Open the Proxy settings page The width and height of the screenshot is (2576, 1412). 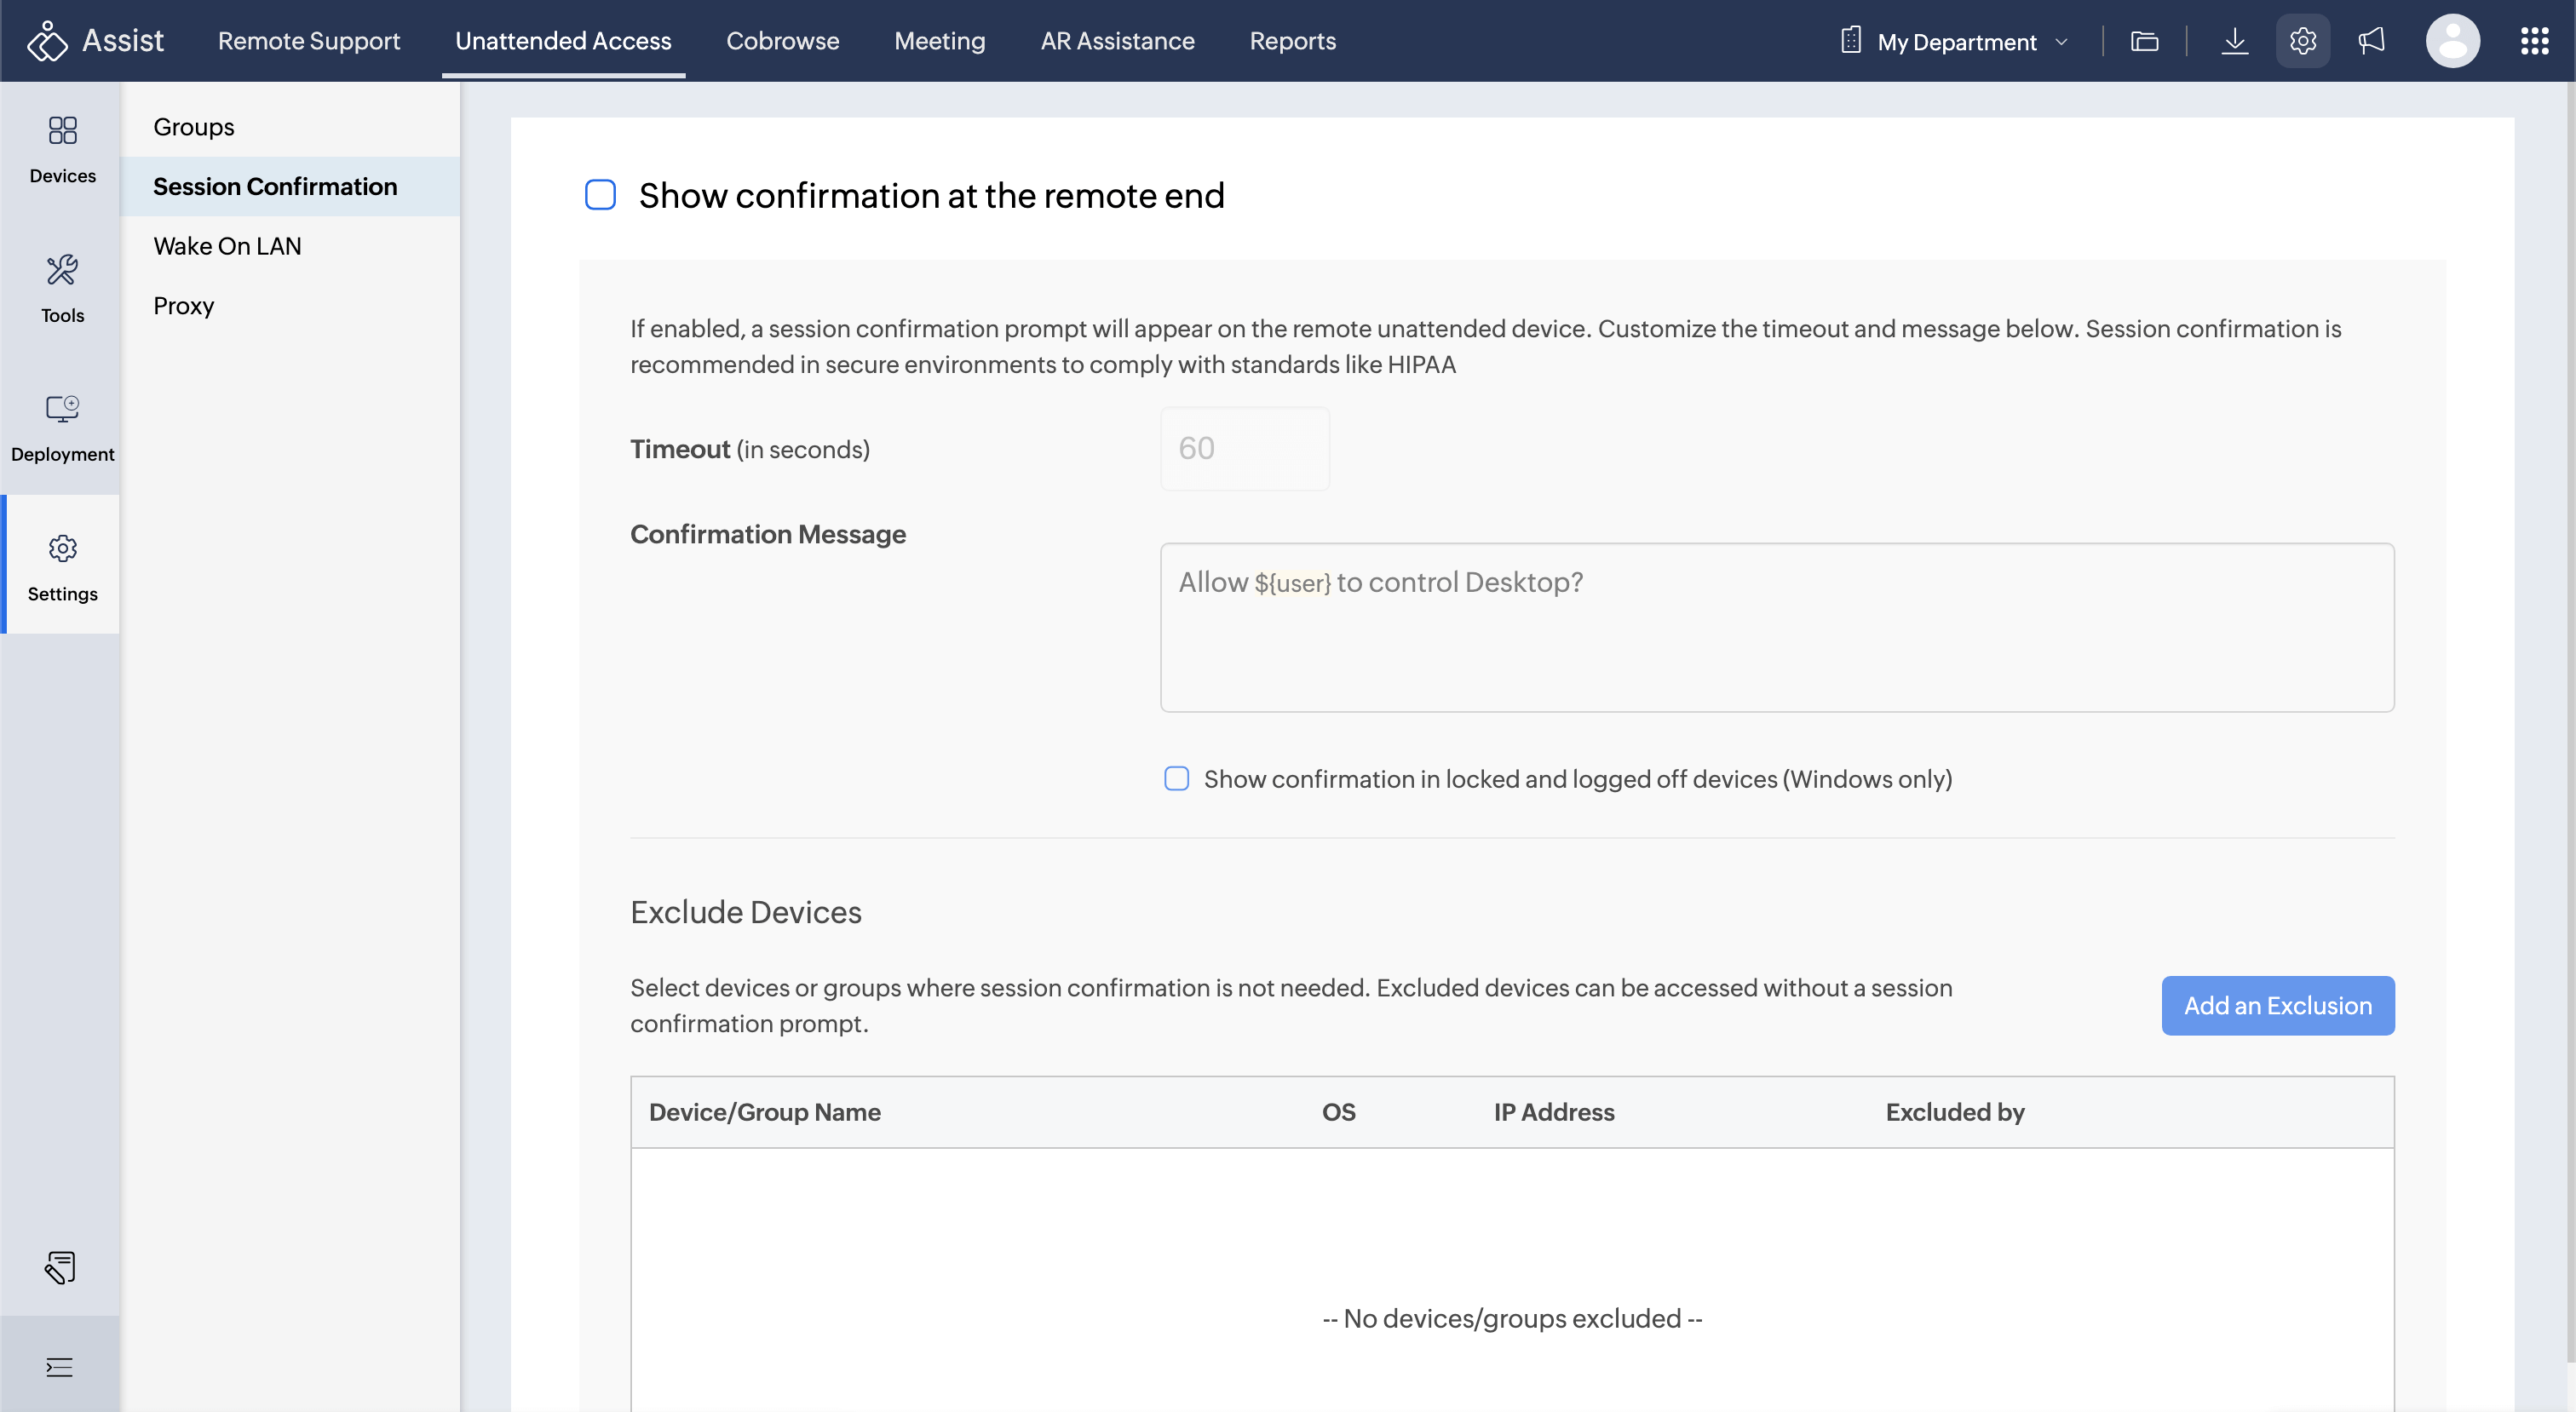click(x=184, y=305)
